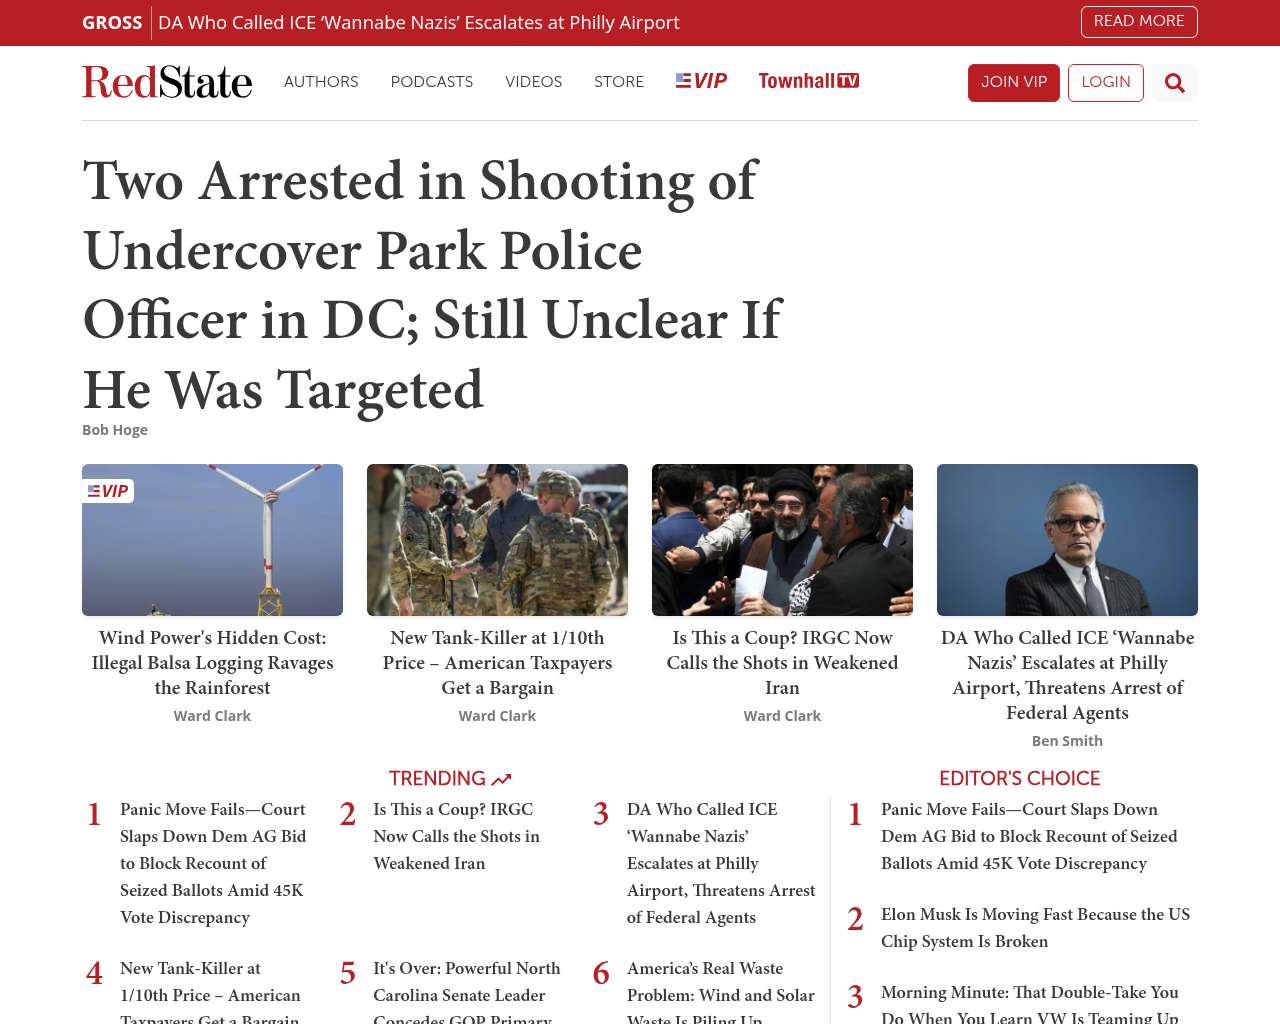1280x1024 pixels.
Task: Open the VIP logo in navigation
Action: 701,81
